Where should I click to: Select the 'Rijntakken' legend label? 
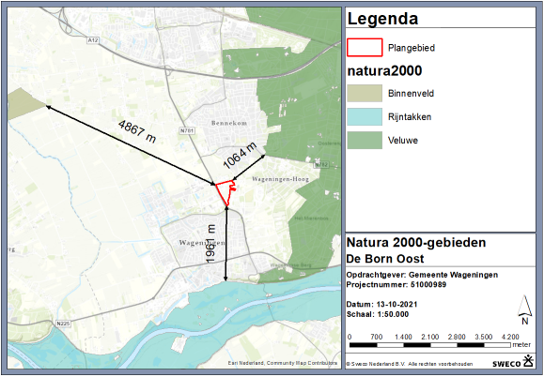click(x=409, y=117)
